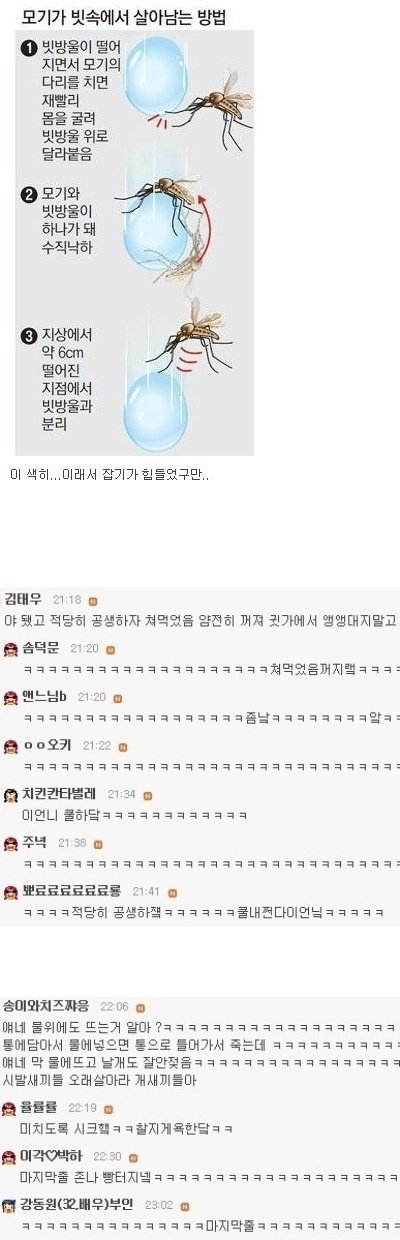The width and height of the screenshot is (400, 1240).
Task: Click the avatar icon beside 강동원(32.배우)부인
Action: [x=10, y=1205]
